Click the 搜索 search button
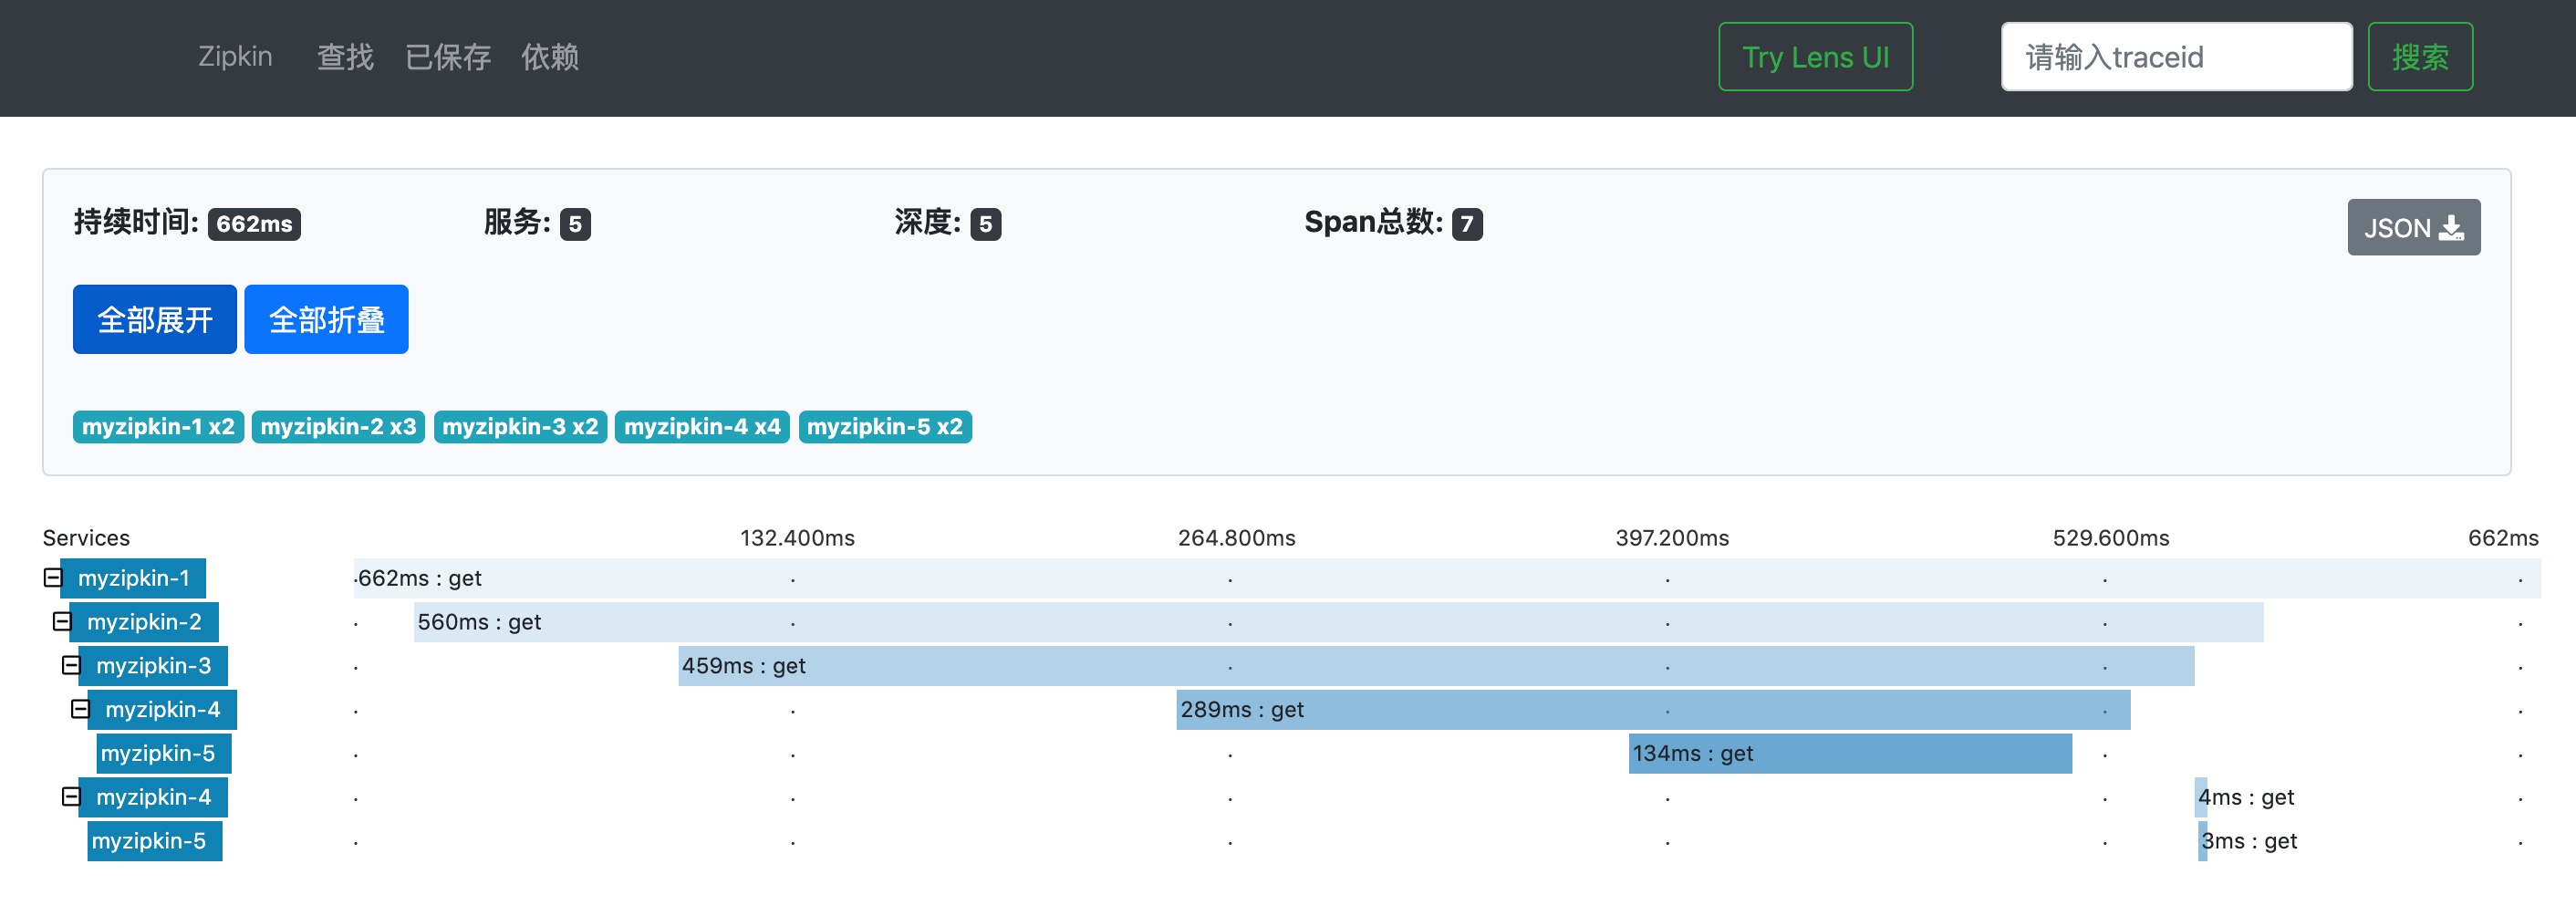Viewport: 2576px width, 916px height. coord(2420,57)
